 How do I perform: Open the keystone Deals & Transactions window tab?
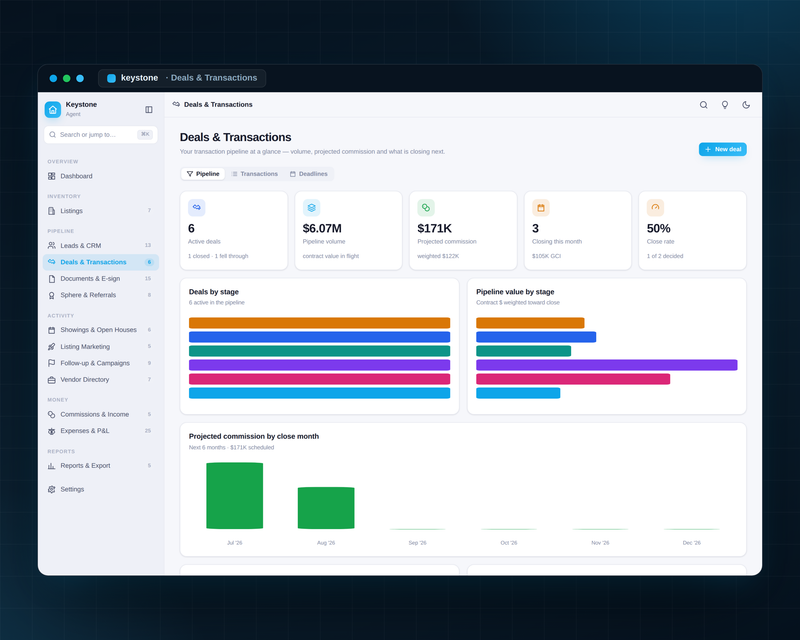click(x=182, y=78)
